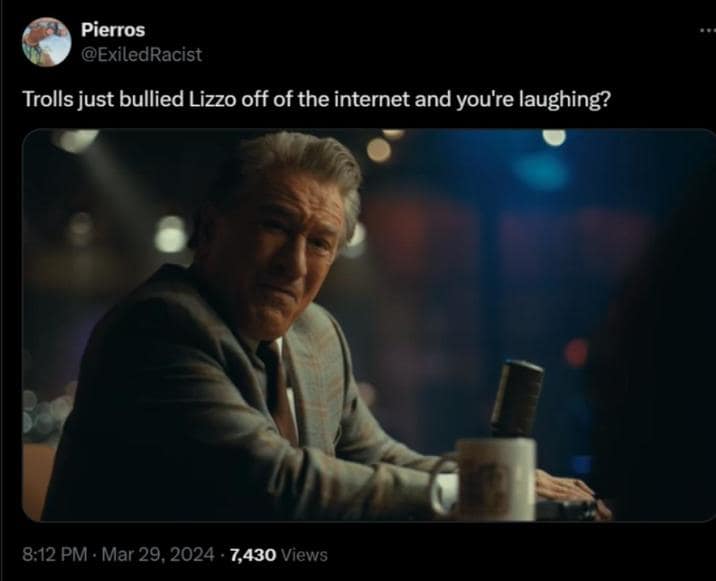Viewport: 716px width, 581px height.
Task: Click the desk microphone in the photo
Action: click(x=517, y=398)
